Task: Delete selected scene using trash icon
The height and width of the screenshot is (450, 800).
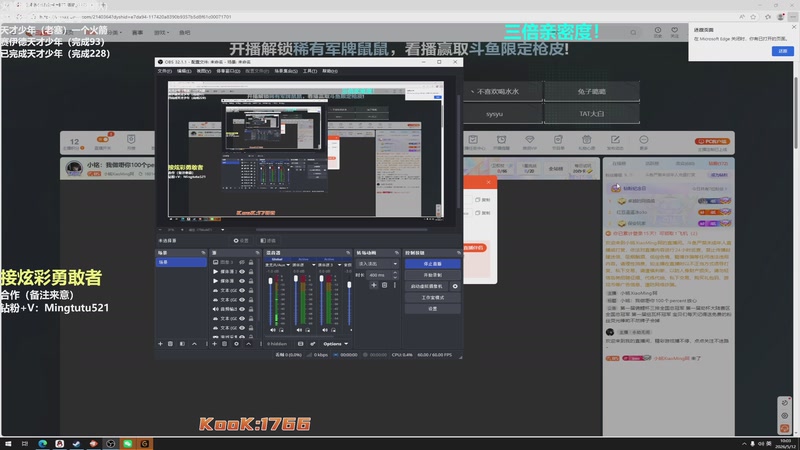Action: pos(170,344)
